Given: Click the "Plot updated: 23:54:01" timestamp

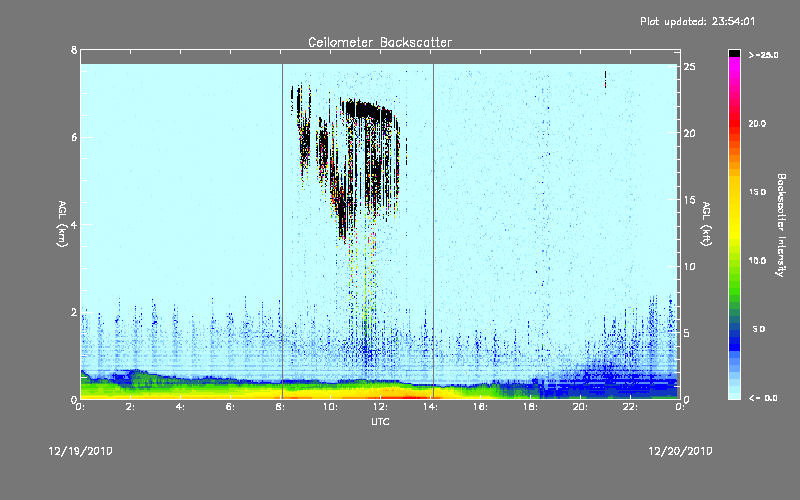Looking at the screenshot, I should 697,21.
